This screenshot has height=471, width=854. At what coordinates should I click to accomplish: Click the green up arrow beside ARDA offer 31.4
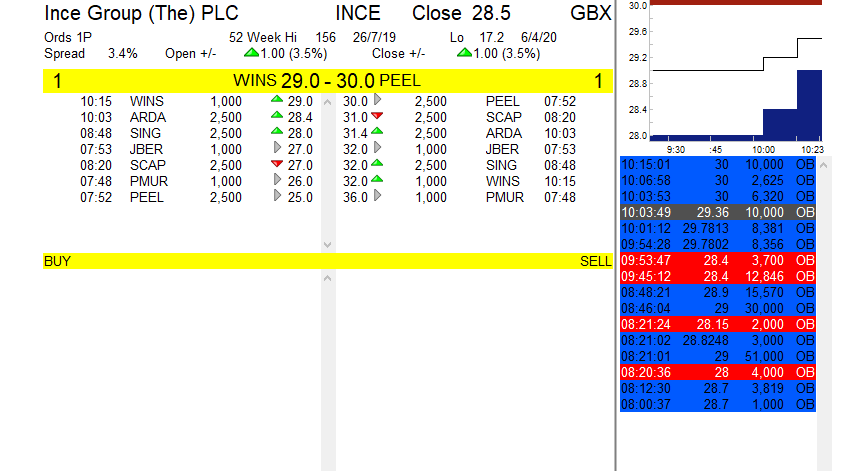click(377, 131)
